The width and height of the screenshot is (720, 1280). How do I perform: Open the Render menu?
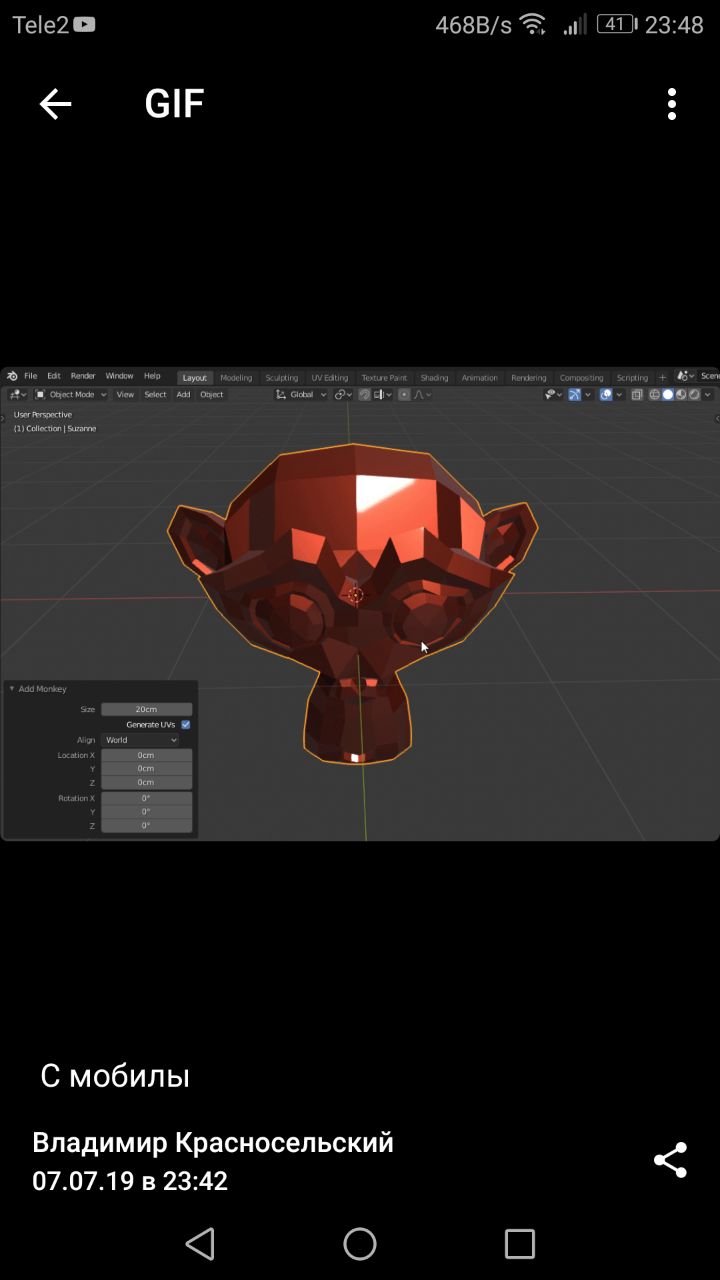click(83, 376)
